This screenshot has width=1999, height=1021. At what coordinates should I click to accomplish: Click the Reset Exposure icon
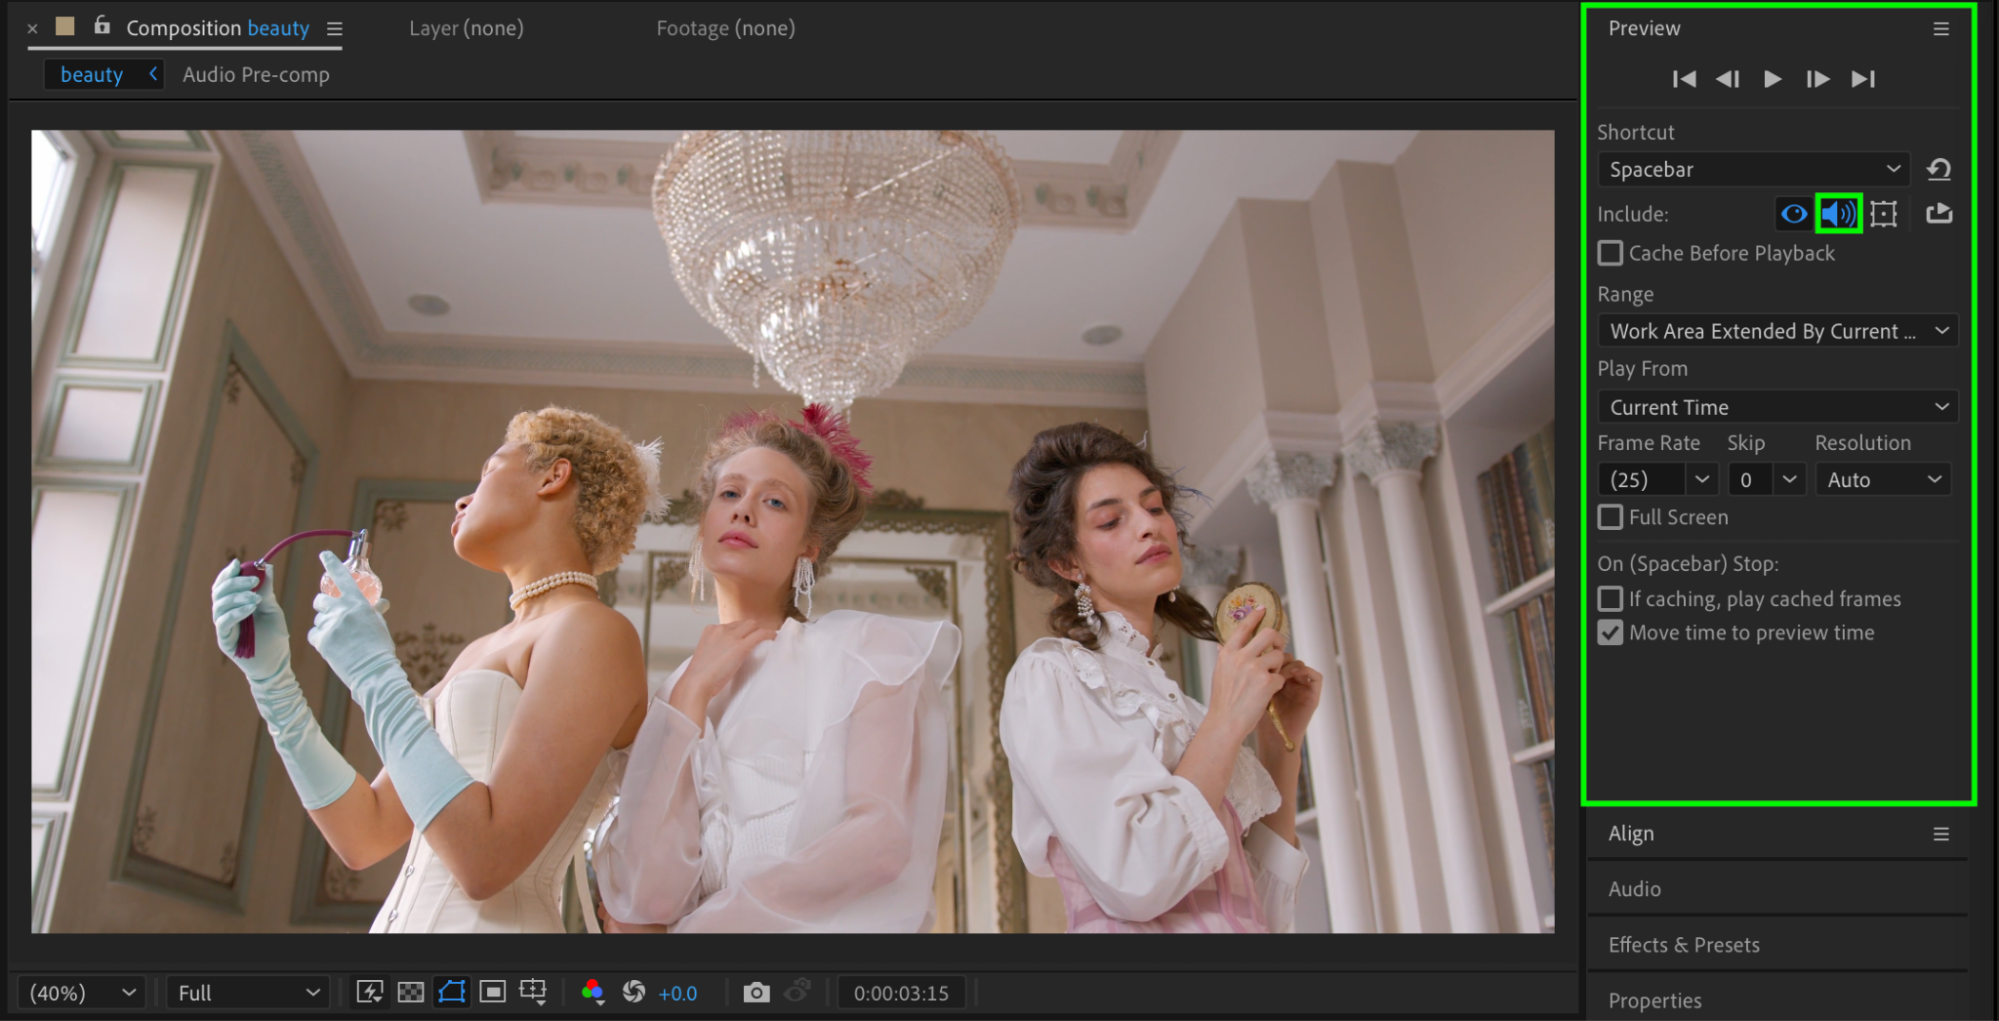click(x=634, y=992)
